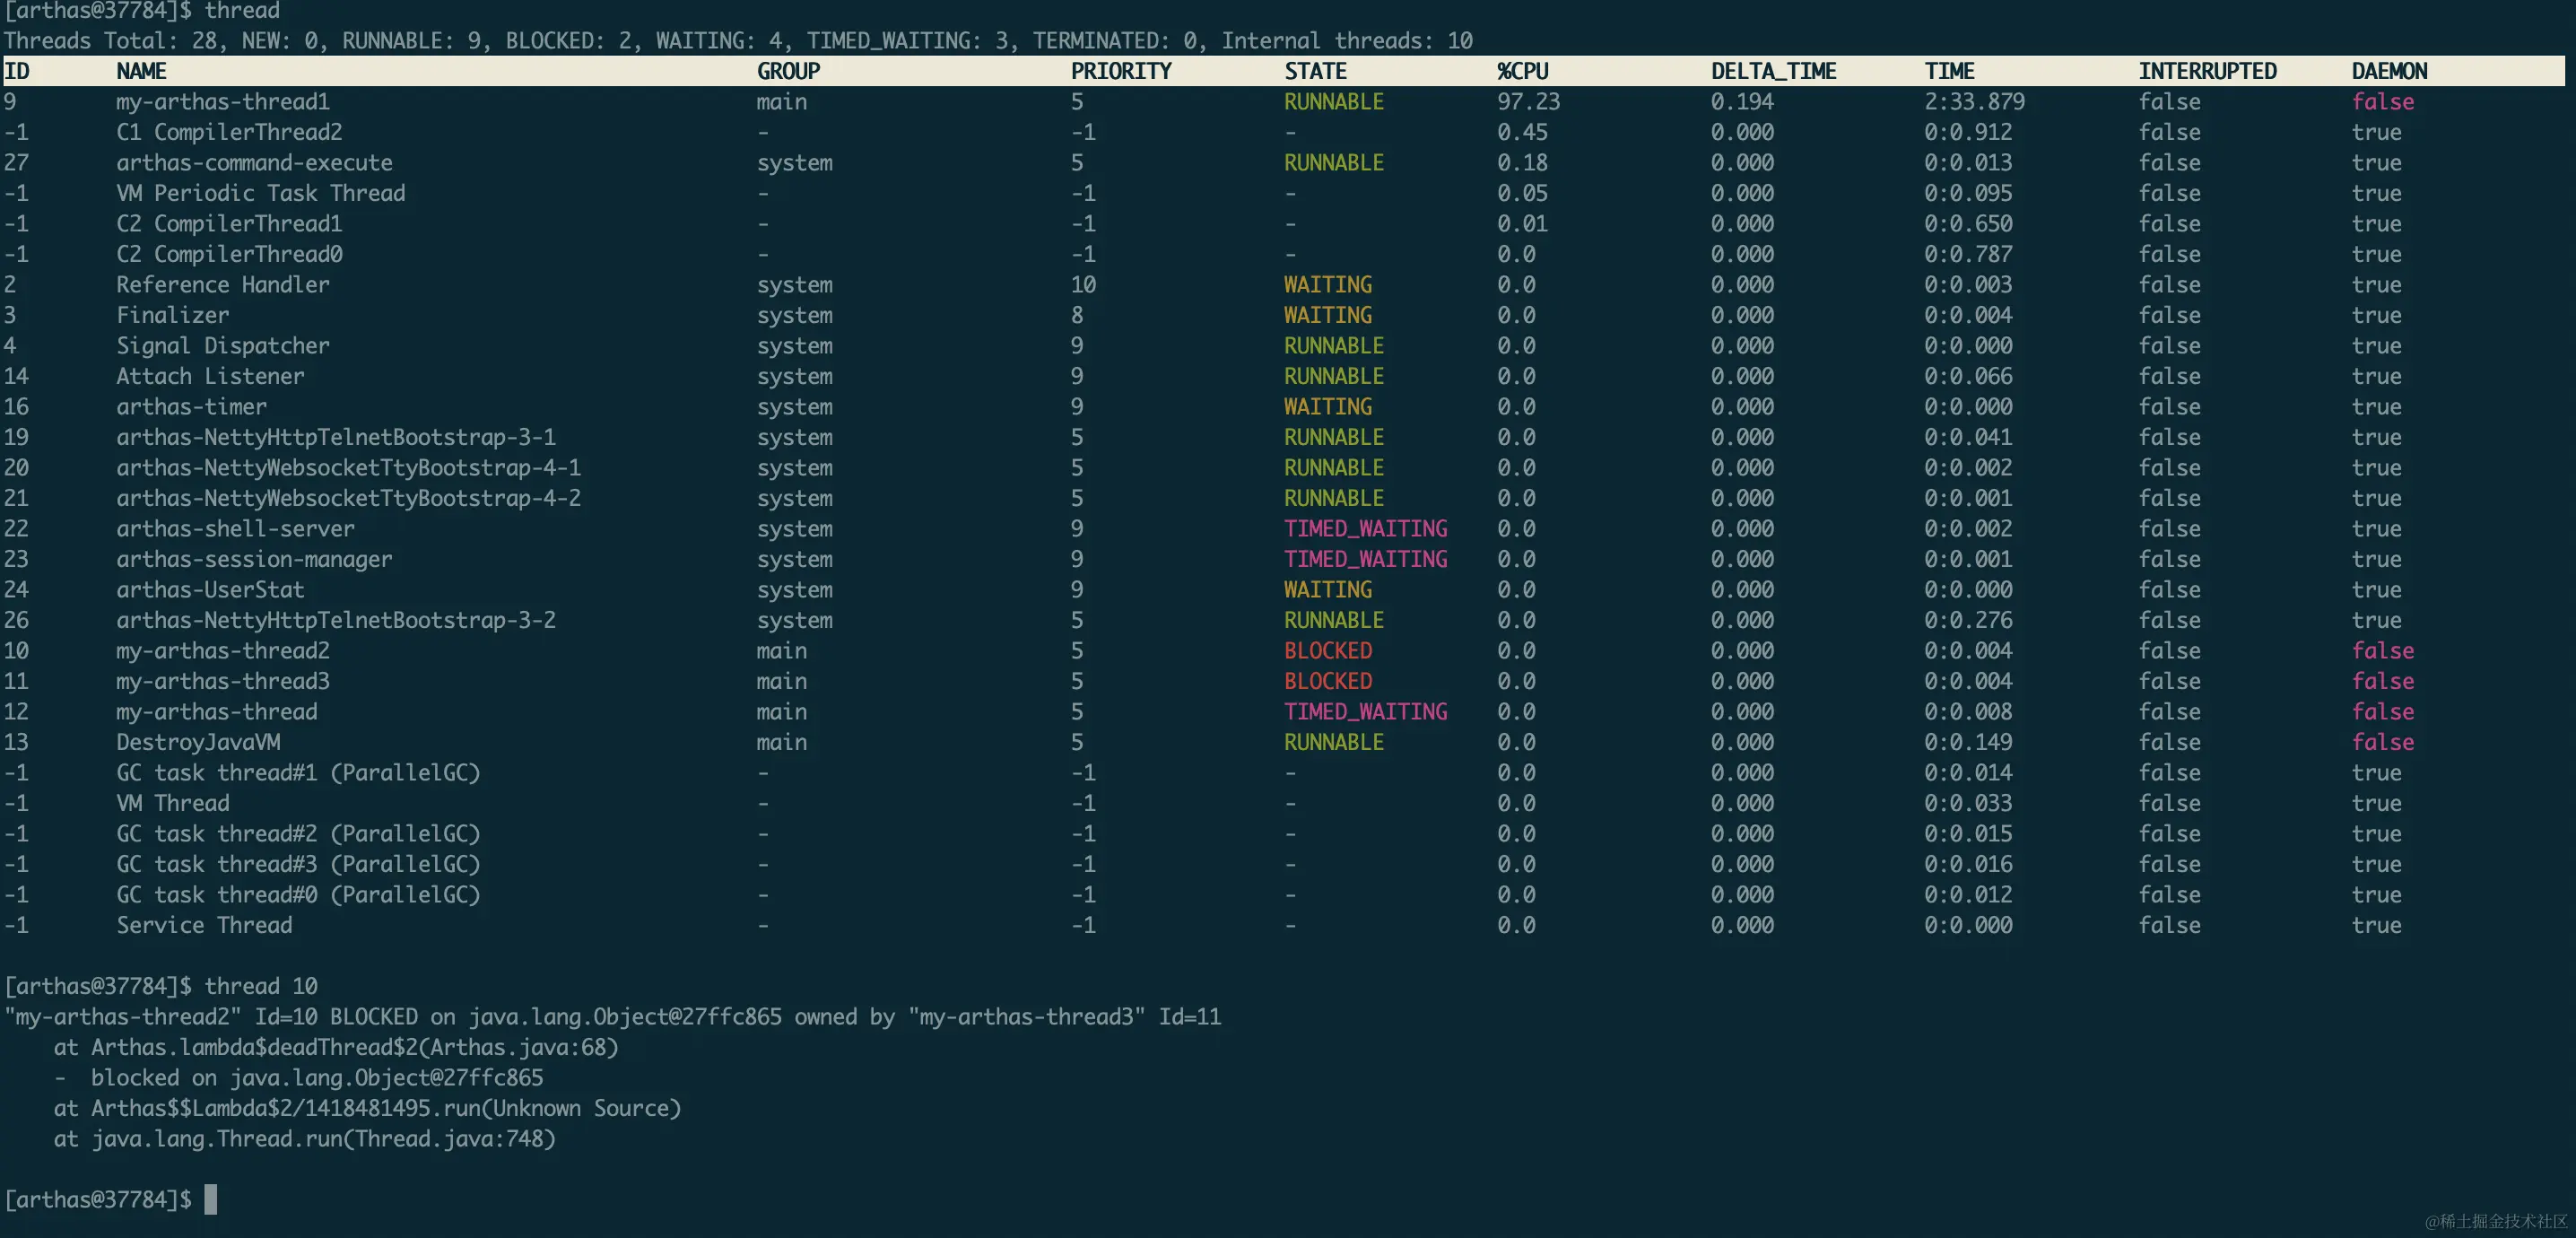Click my-arthas-thread row with TIMED_WAITING

(216, 712)
